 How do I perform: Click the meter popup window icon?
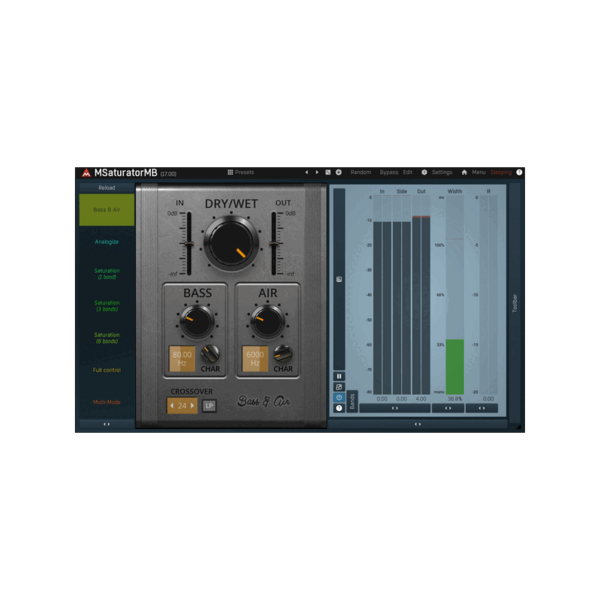[x=339, y=387]
